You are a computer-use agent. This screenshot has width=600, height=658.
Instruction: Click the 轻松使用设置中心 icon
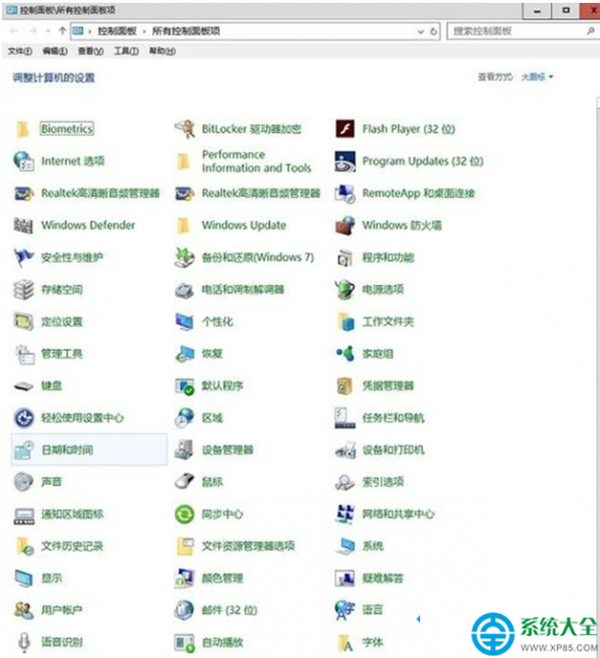(x=24, y=418)
